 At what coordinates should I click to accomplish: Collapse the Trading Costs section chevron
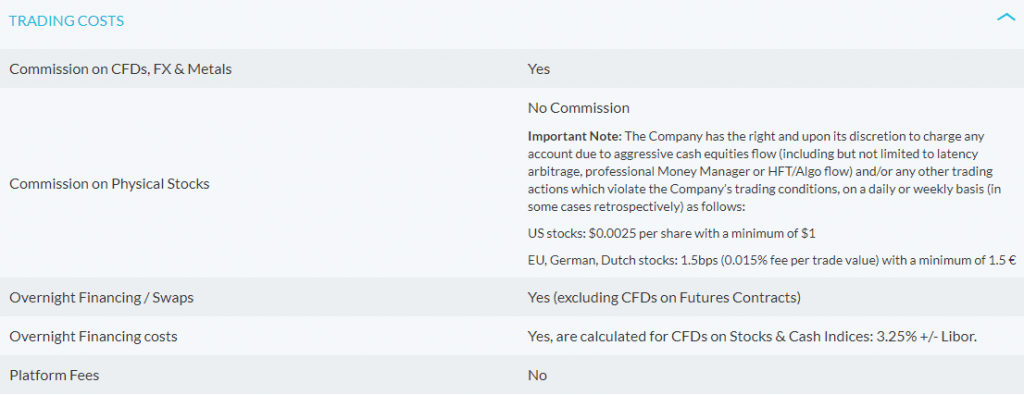tap(1006, 18)
